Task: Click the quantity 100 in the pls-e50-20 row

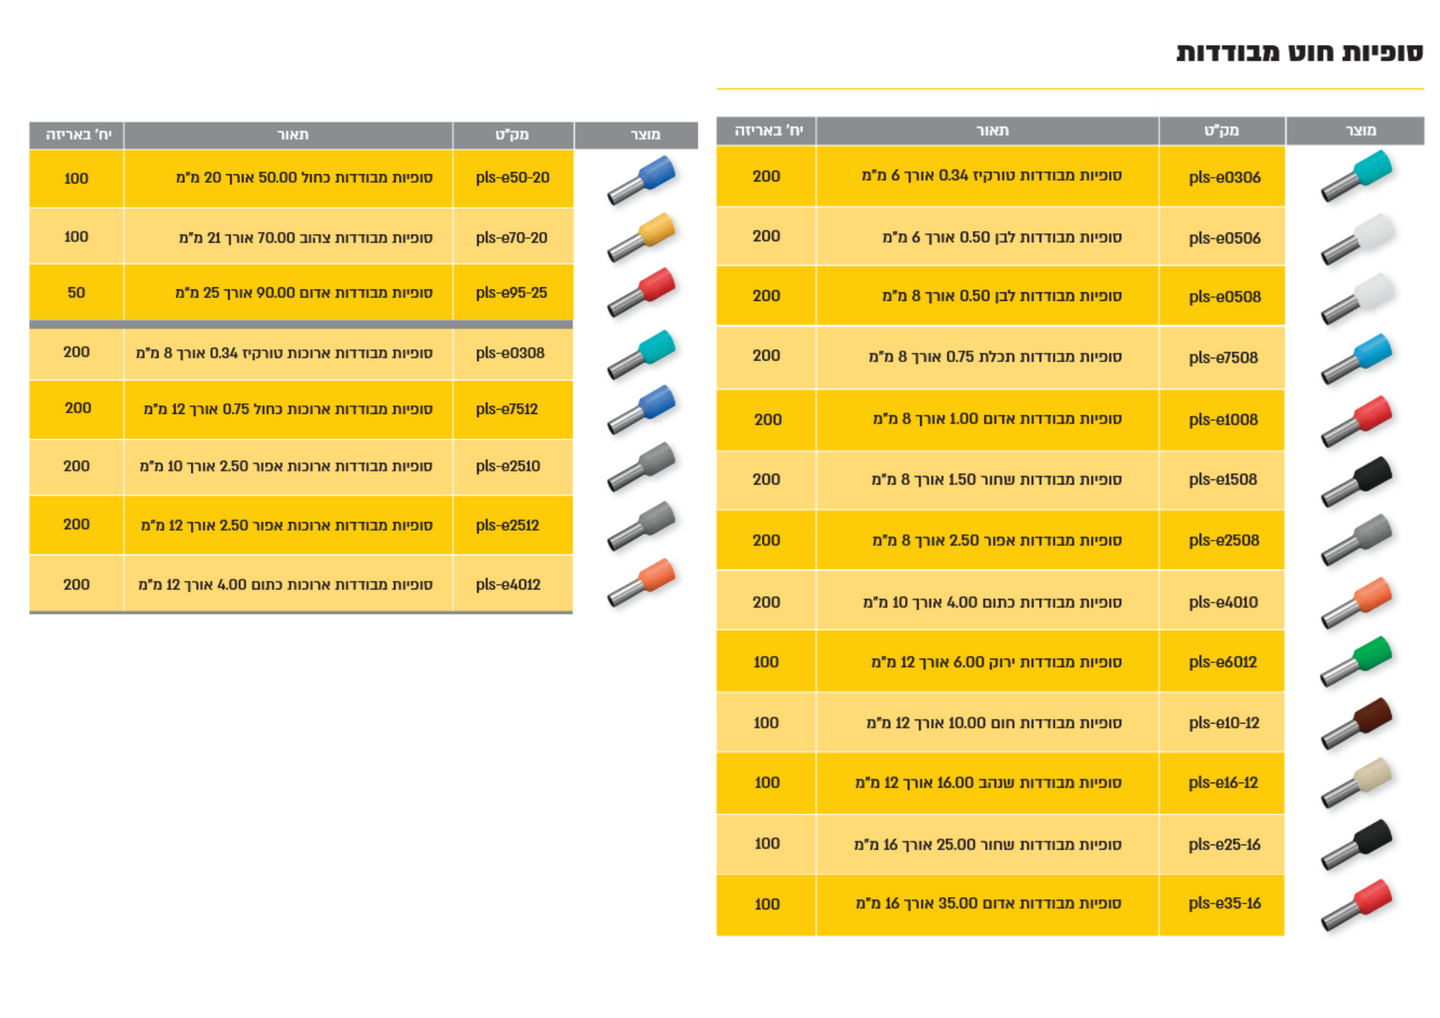Action: 76,179
